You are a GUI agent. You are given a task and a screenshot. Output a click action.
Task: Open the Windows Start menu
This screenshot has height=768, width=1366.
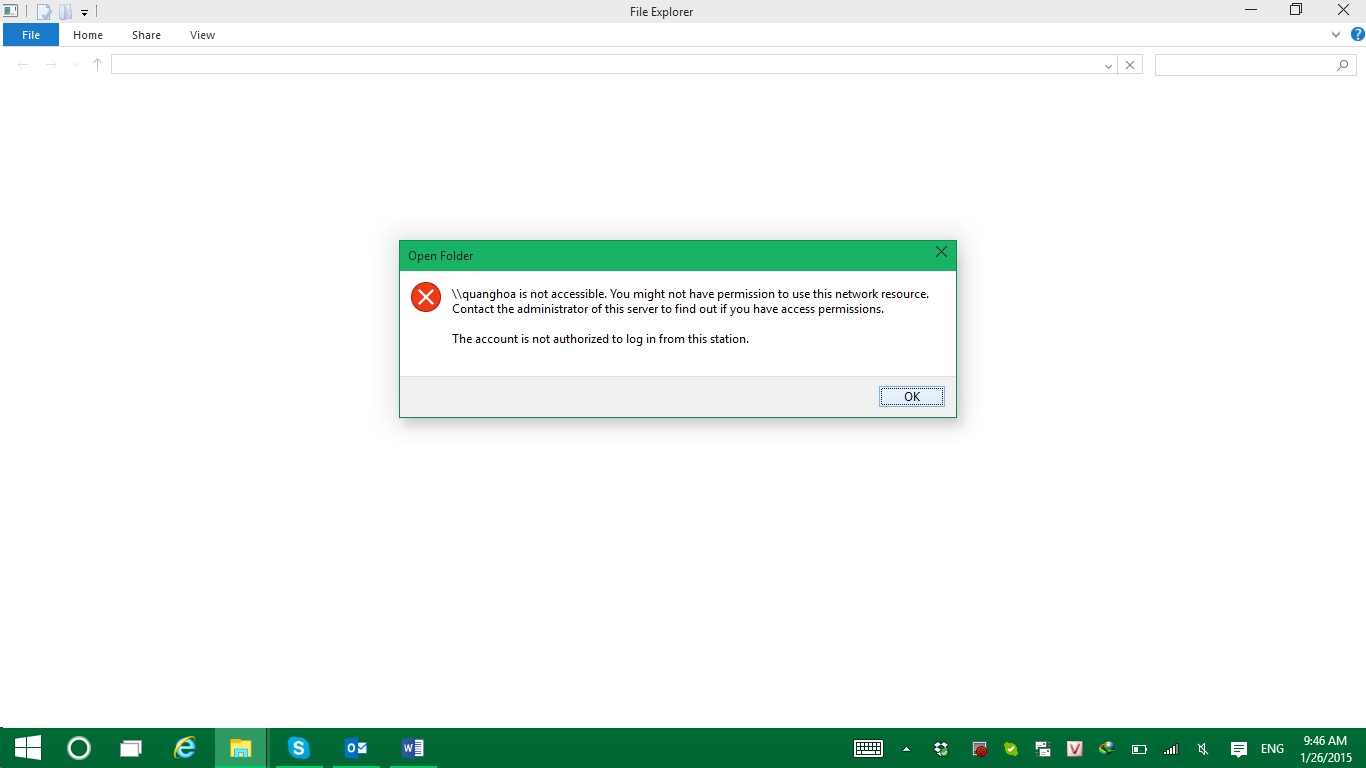[27, 748]
